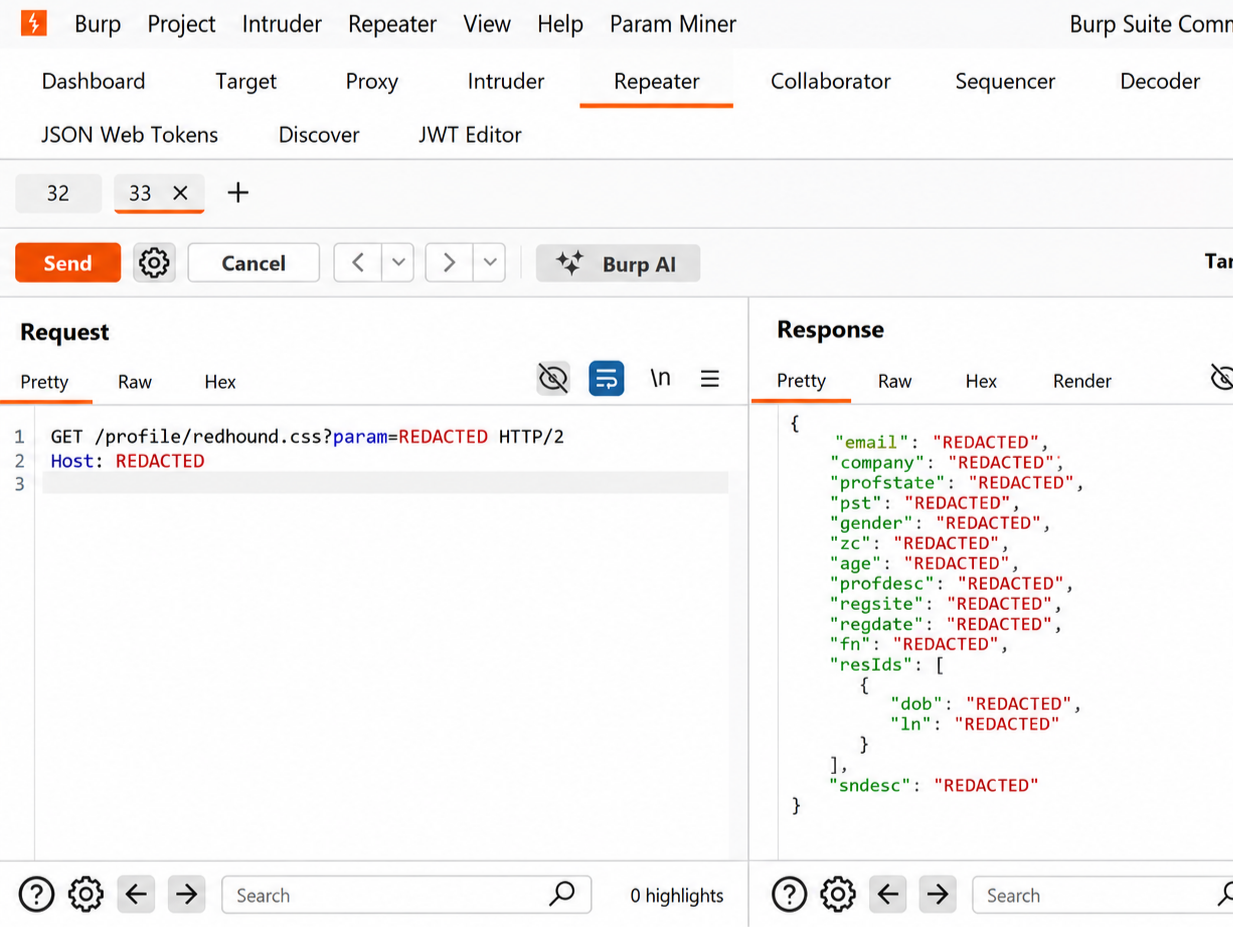Open help icon below Response panel
This screenshot has height=927, width=1233.
789,894
